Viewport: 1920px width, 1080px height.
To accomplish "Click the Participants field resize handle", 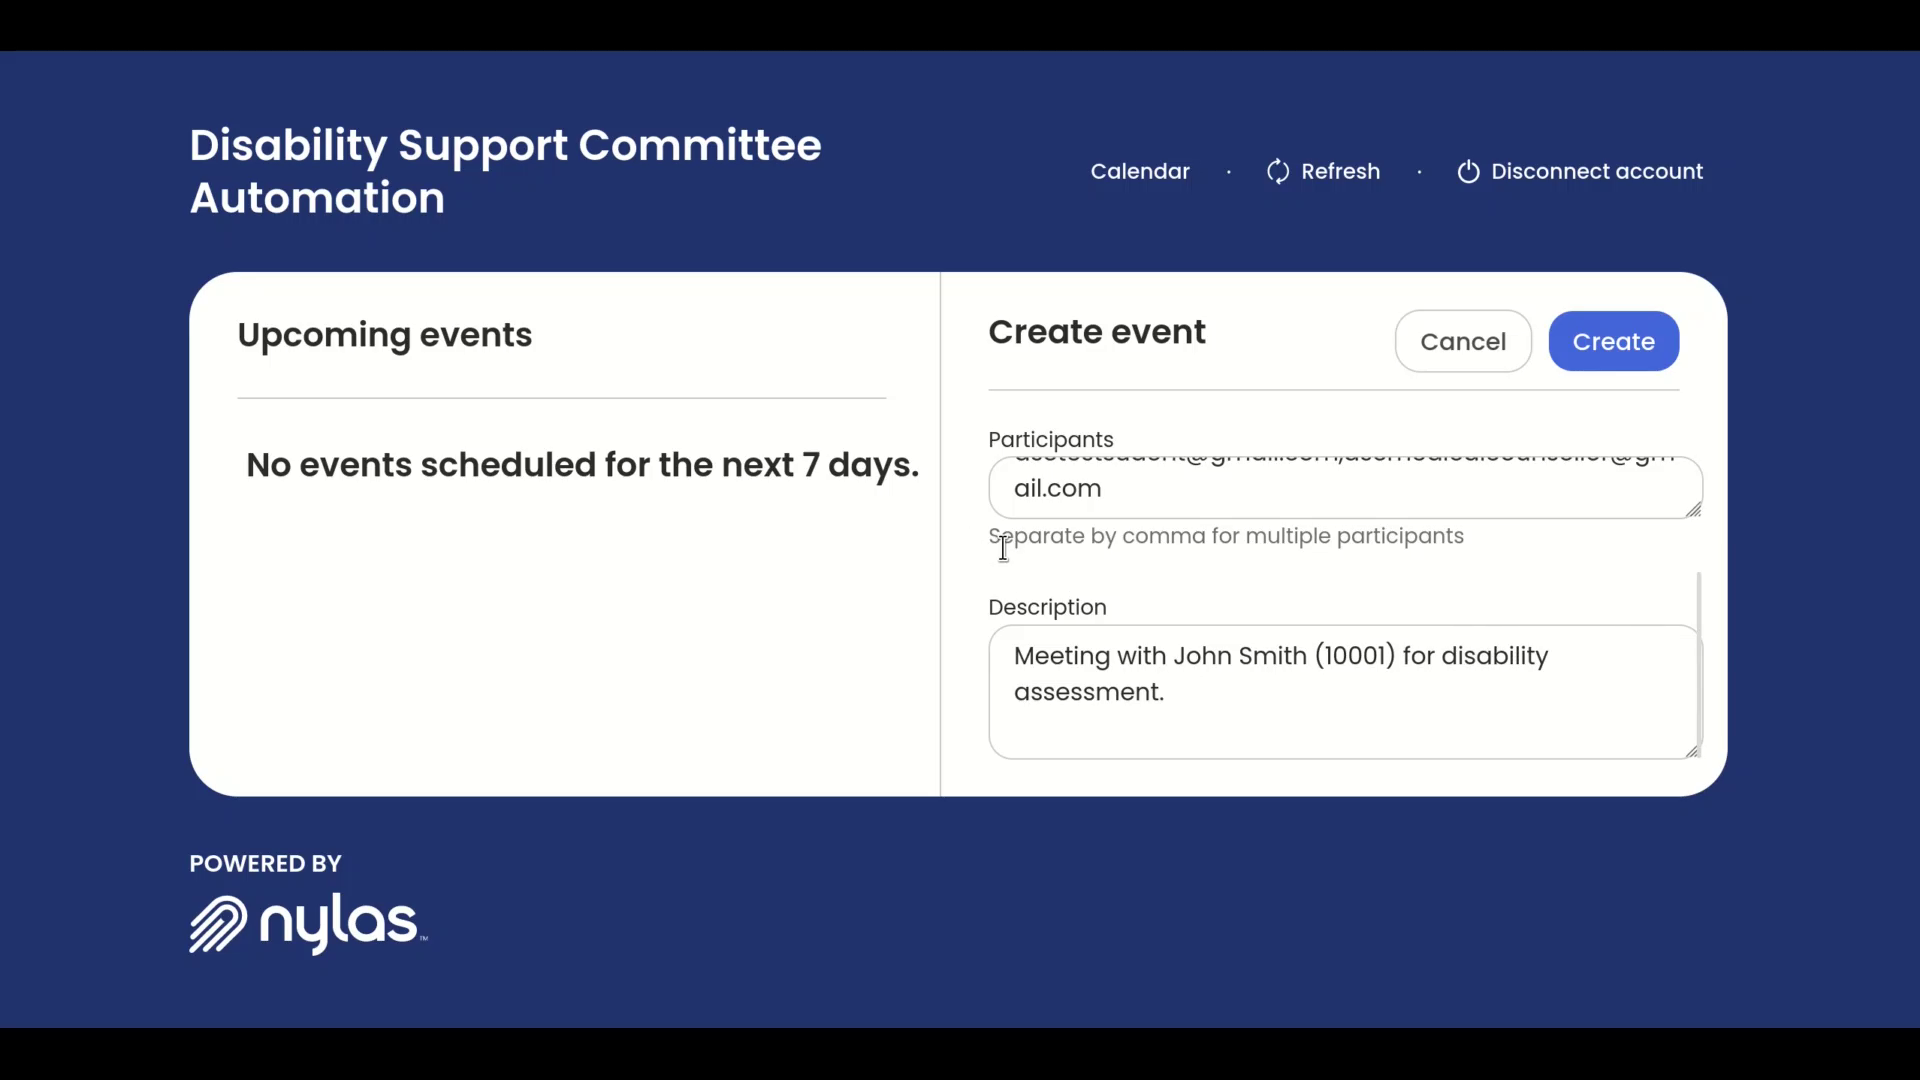I will (x=1693, y=510).
